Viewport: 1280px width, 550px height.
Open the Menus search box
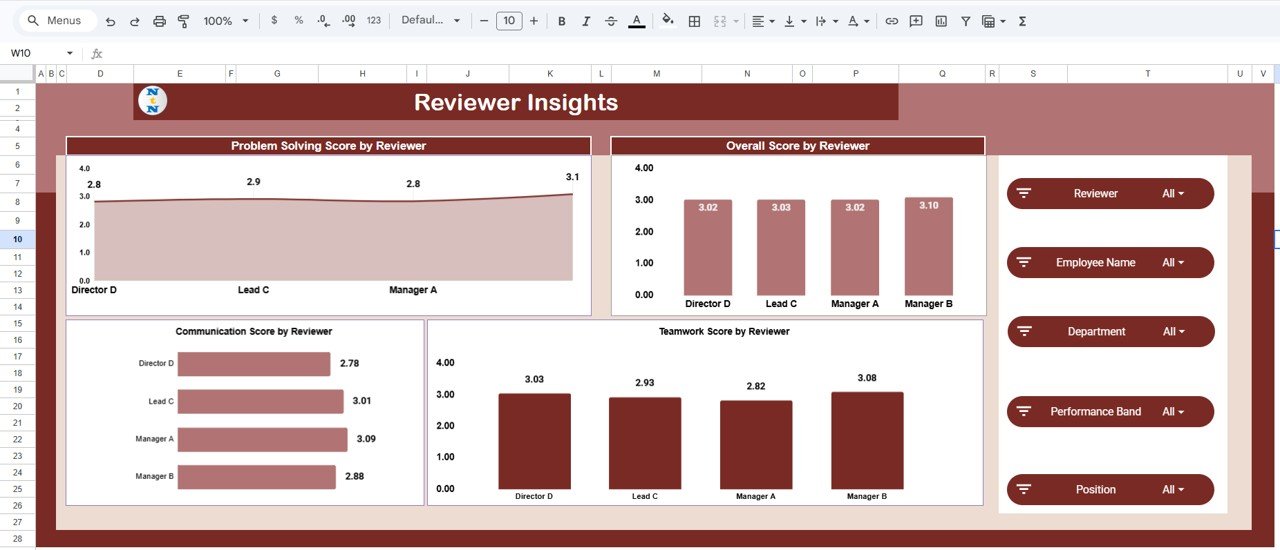56,21
